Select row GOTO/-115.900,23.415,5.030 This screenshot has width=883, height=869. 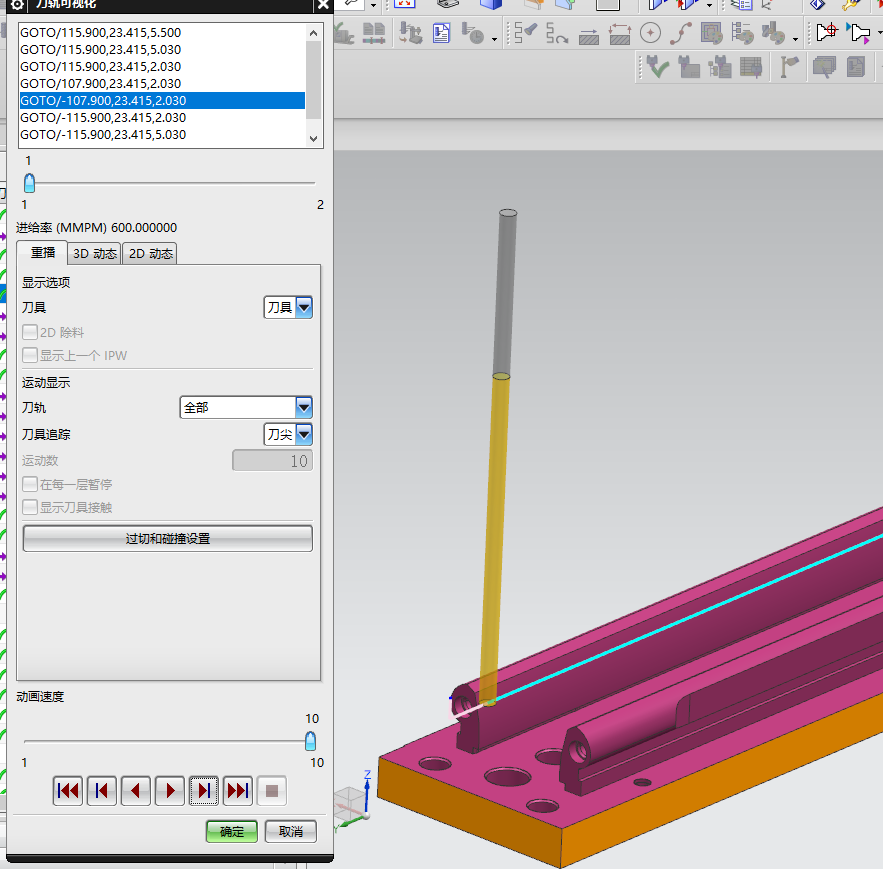coord(163,134)
